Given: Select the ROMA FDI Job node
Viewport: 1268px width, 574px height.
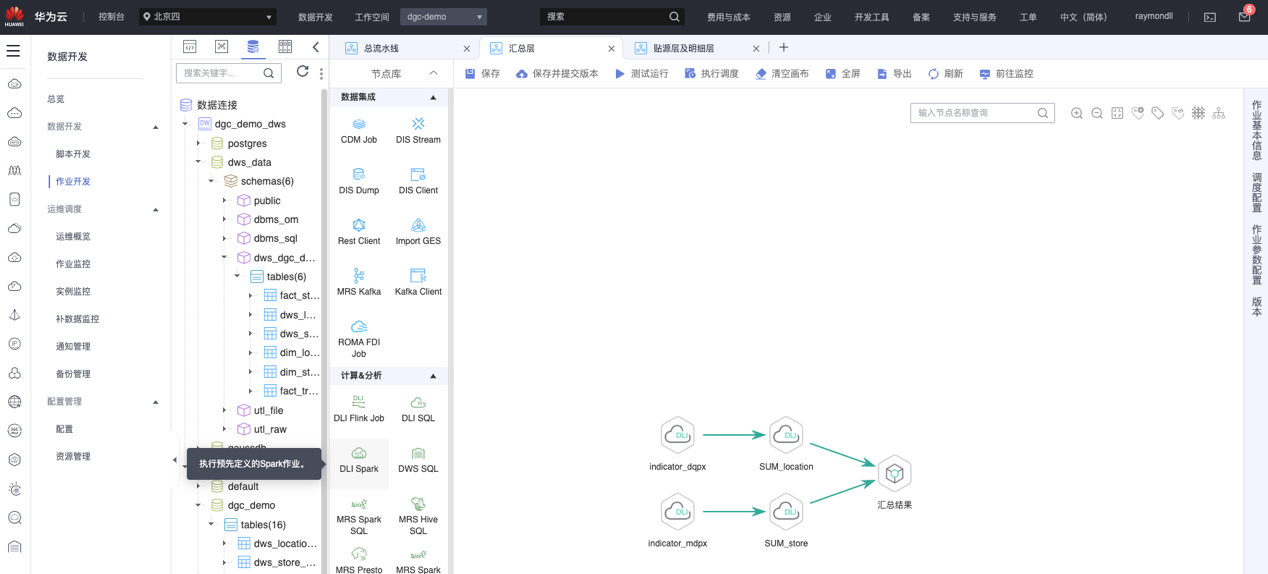Looking at the screenshot, I should [359, 339].
